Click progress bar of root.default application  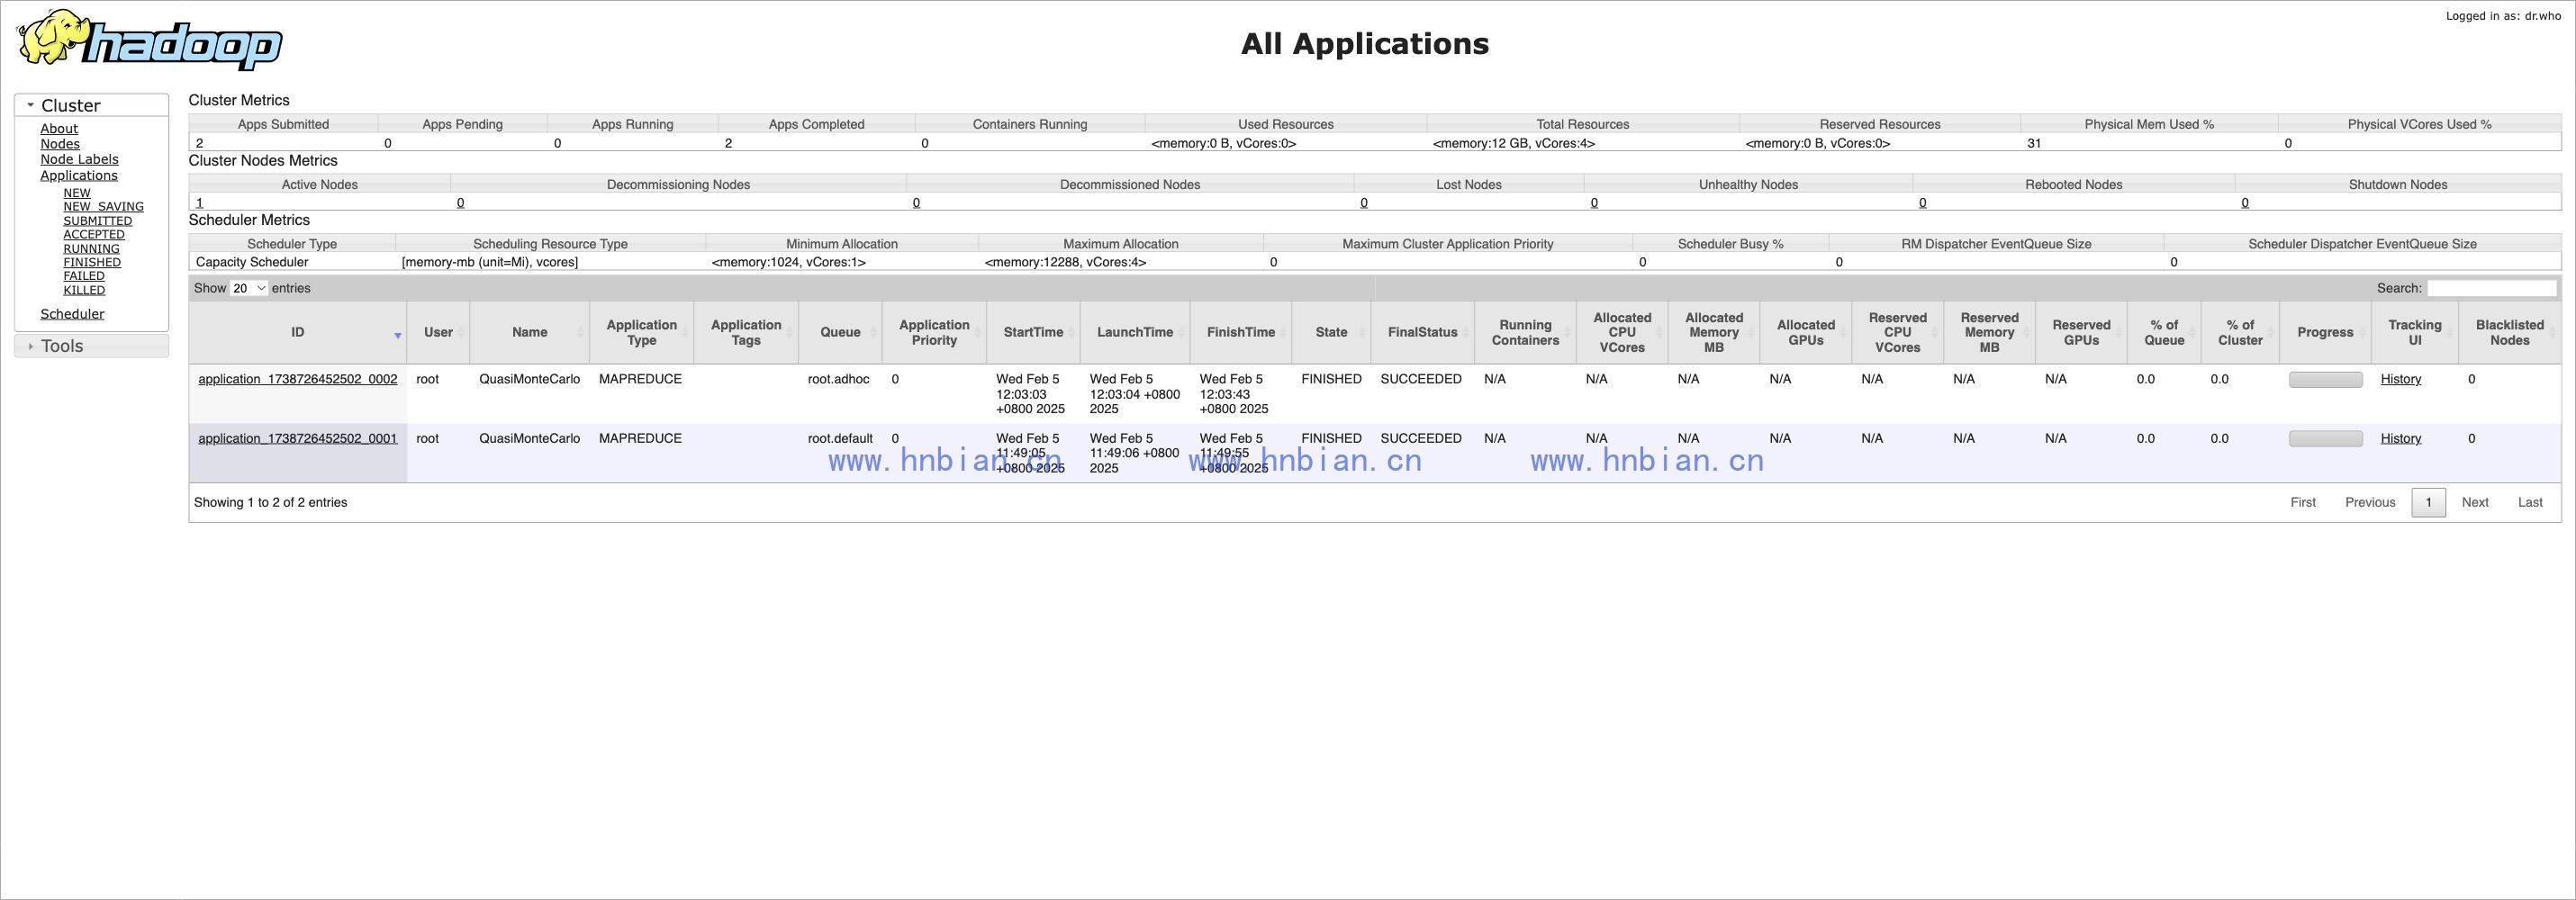coord(2325,439)
